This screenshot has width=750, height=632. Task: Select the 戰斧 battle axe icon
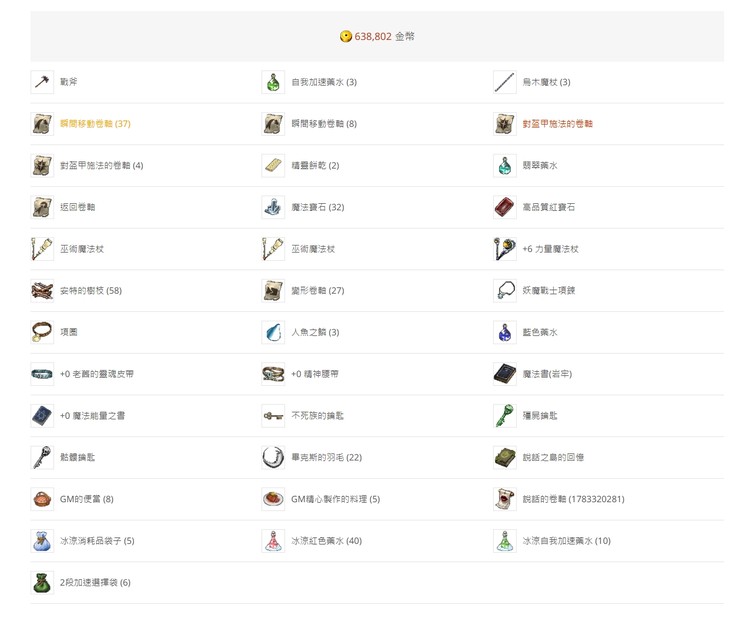coord(42,82)
